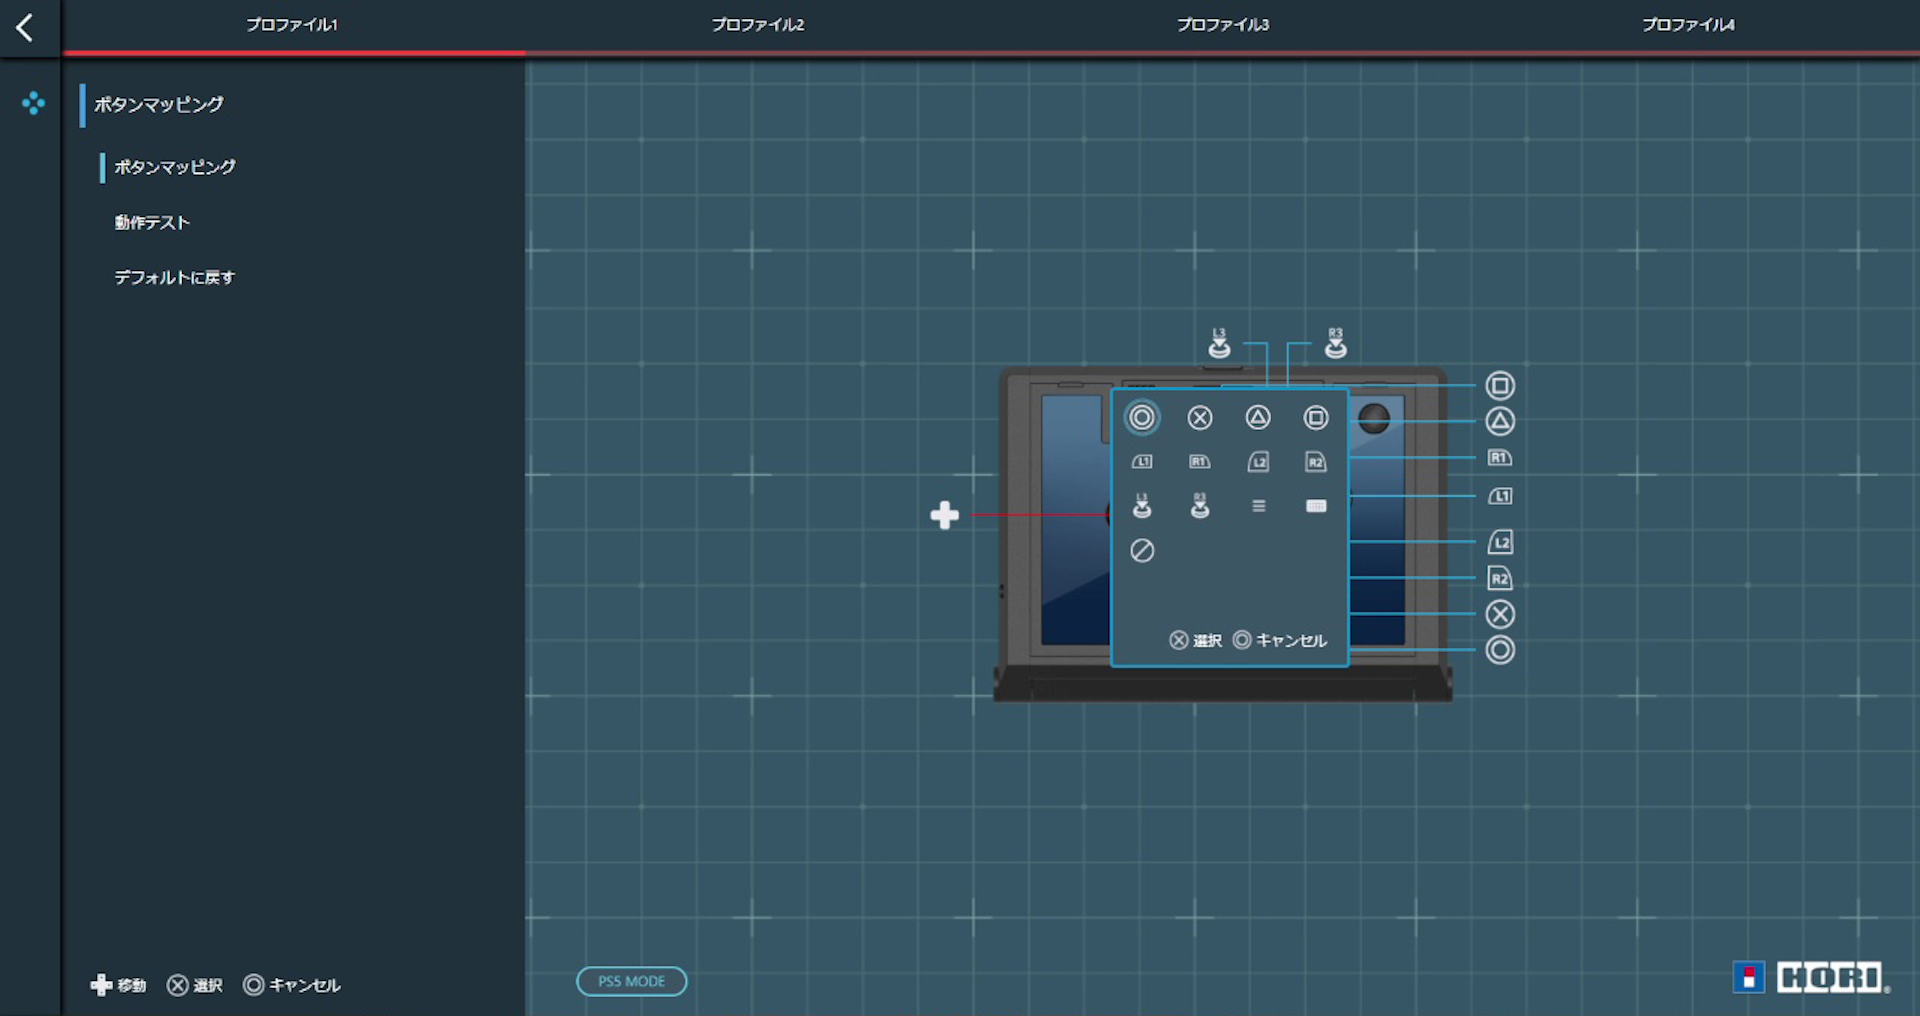Select the R2 callout right of the controller
The width and height of the screenshot is (1920, 1016).
[x=1500, y=578]
